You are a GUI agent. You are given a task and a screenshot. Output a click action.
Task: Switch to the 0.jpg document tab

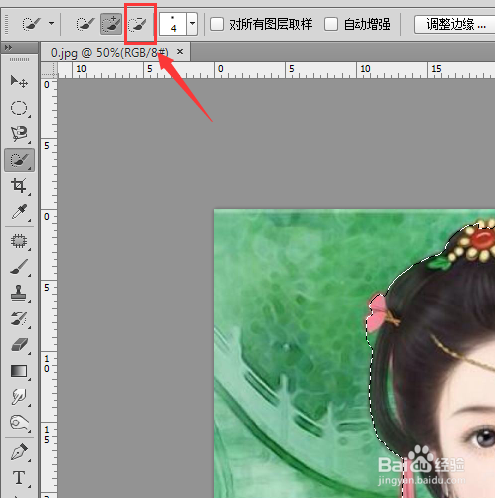[110, 52]
